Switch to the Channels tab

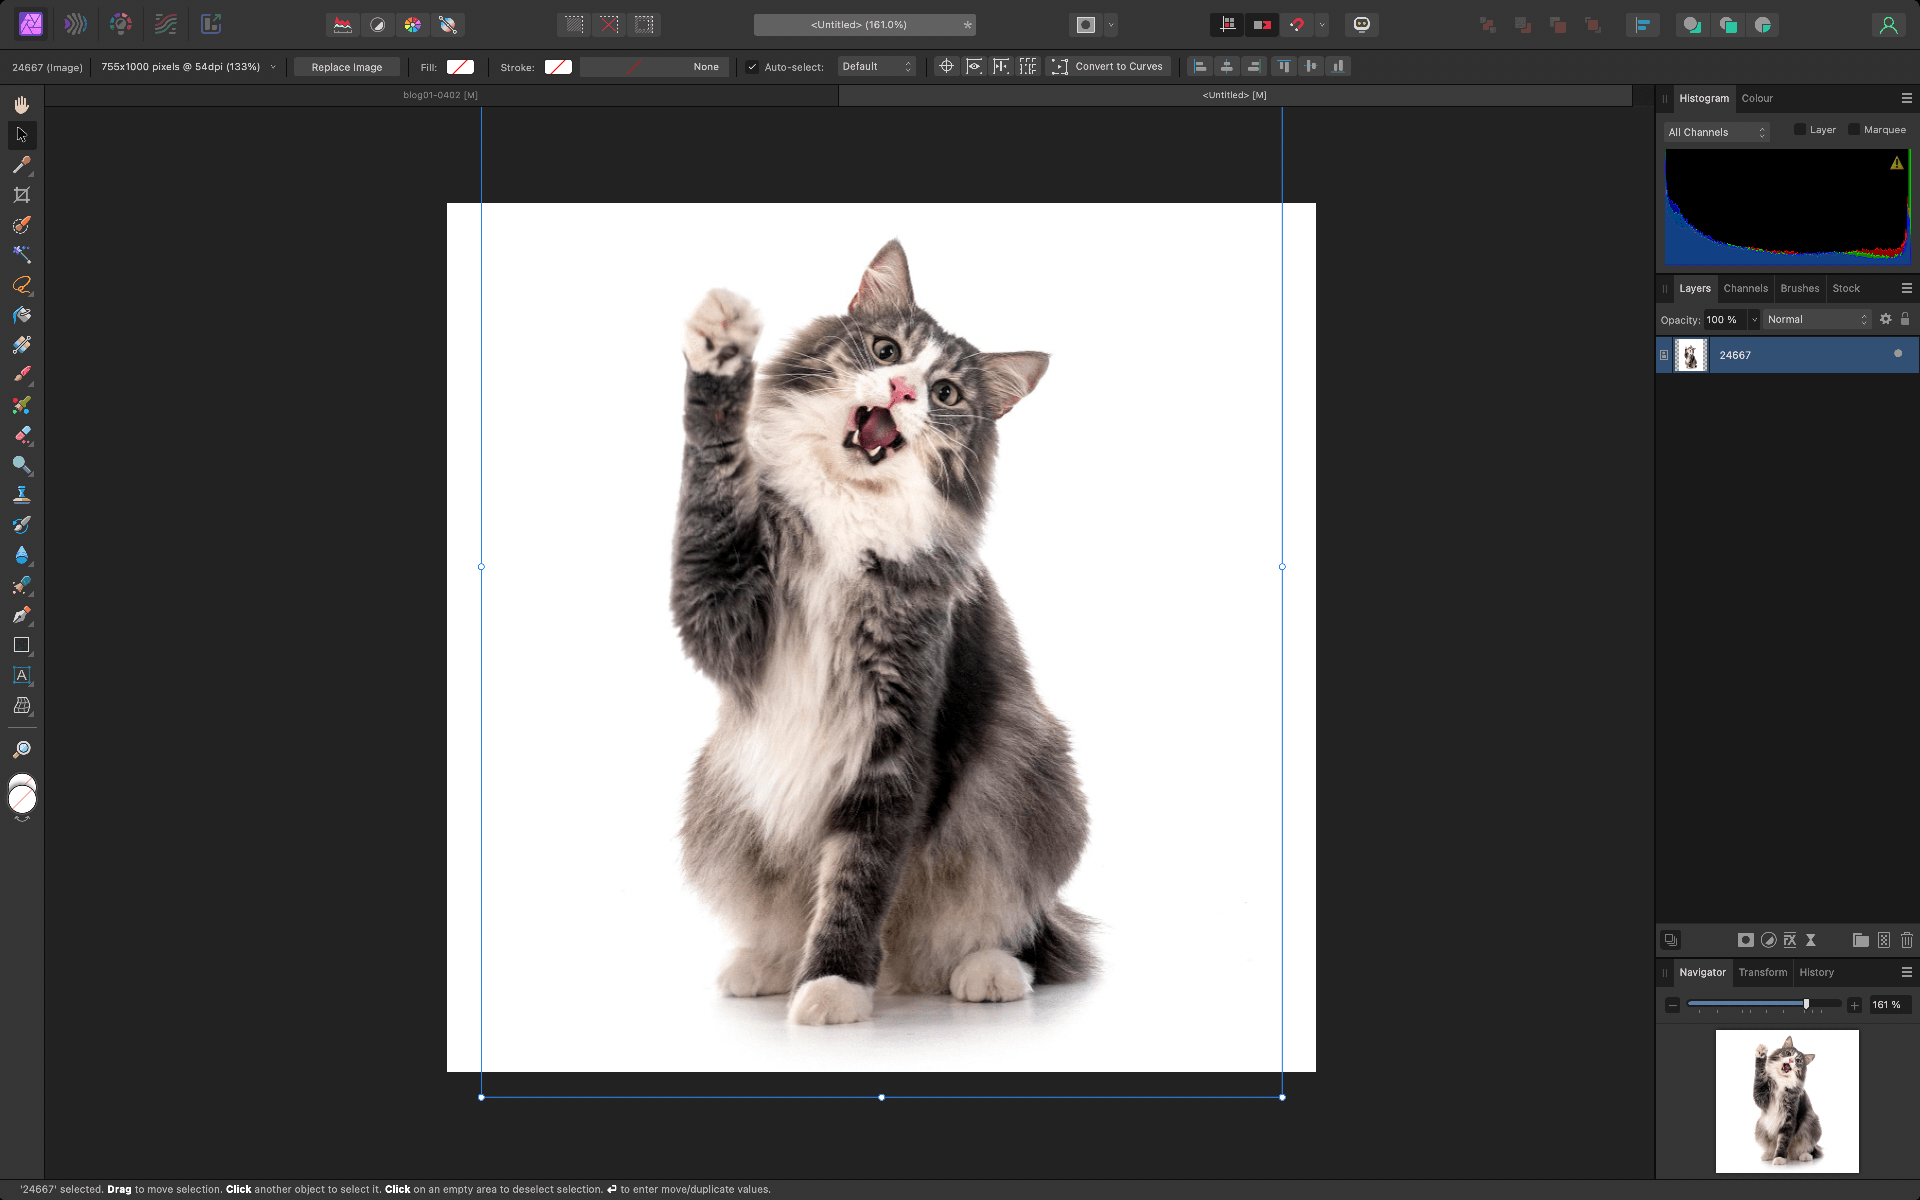(1744, 288)
